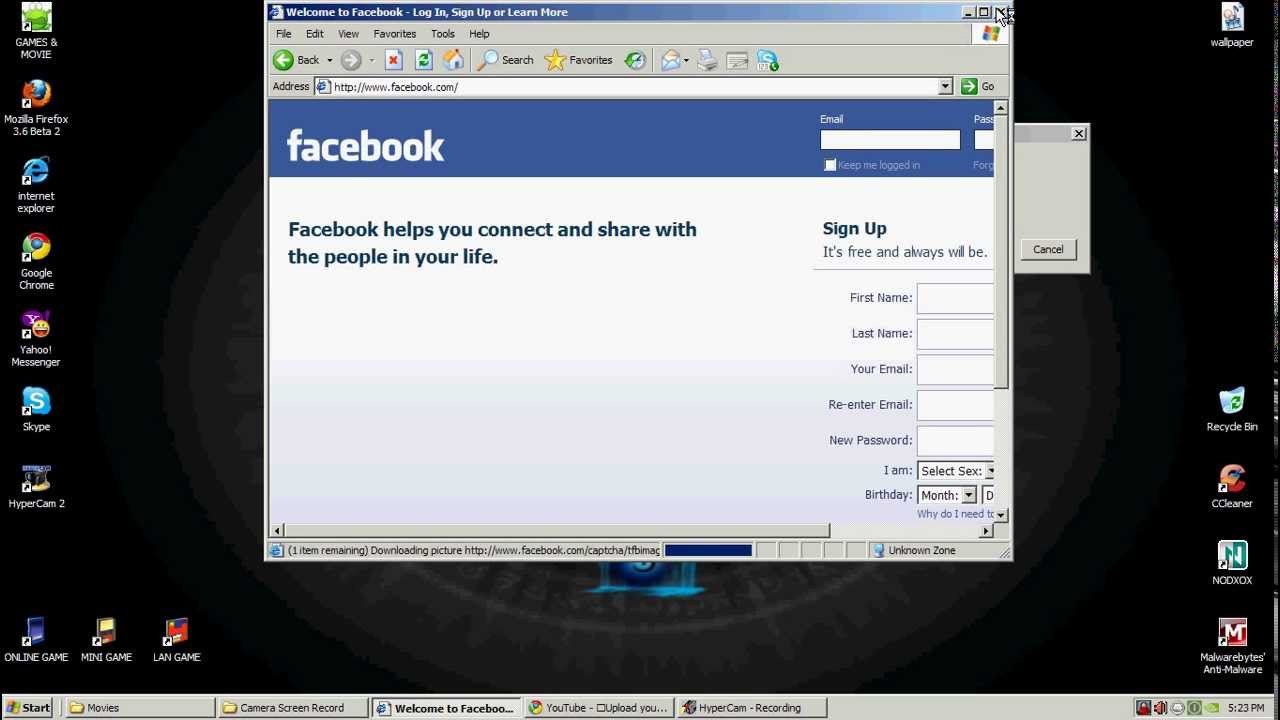Select NODXOX desktop icon
1280x720 pixels.
click(1232, 563)
